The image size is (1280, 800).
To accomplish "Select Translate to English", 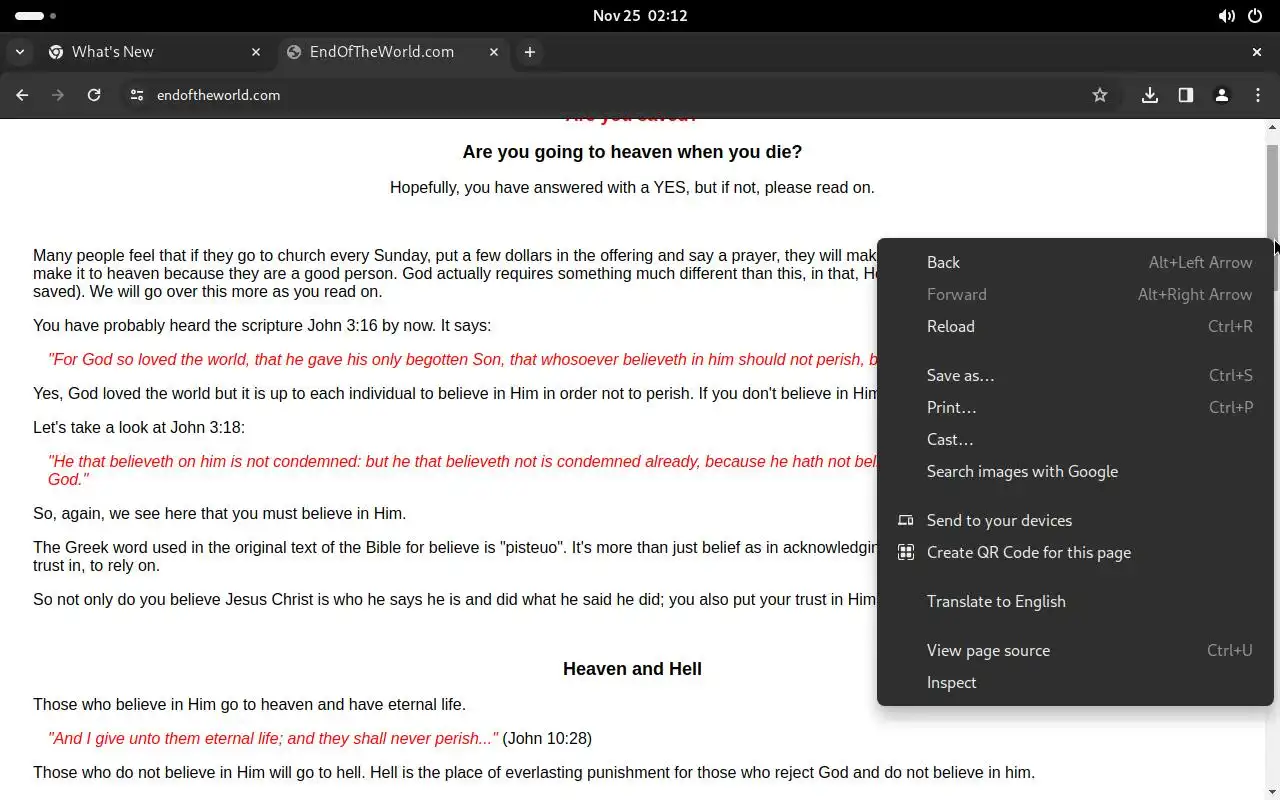I will (1075, 601).
